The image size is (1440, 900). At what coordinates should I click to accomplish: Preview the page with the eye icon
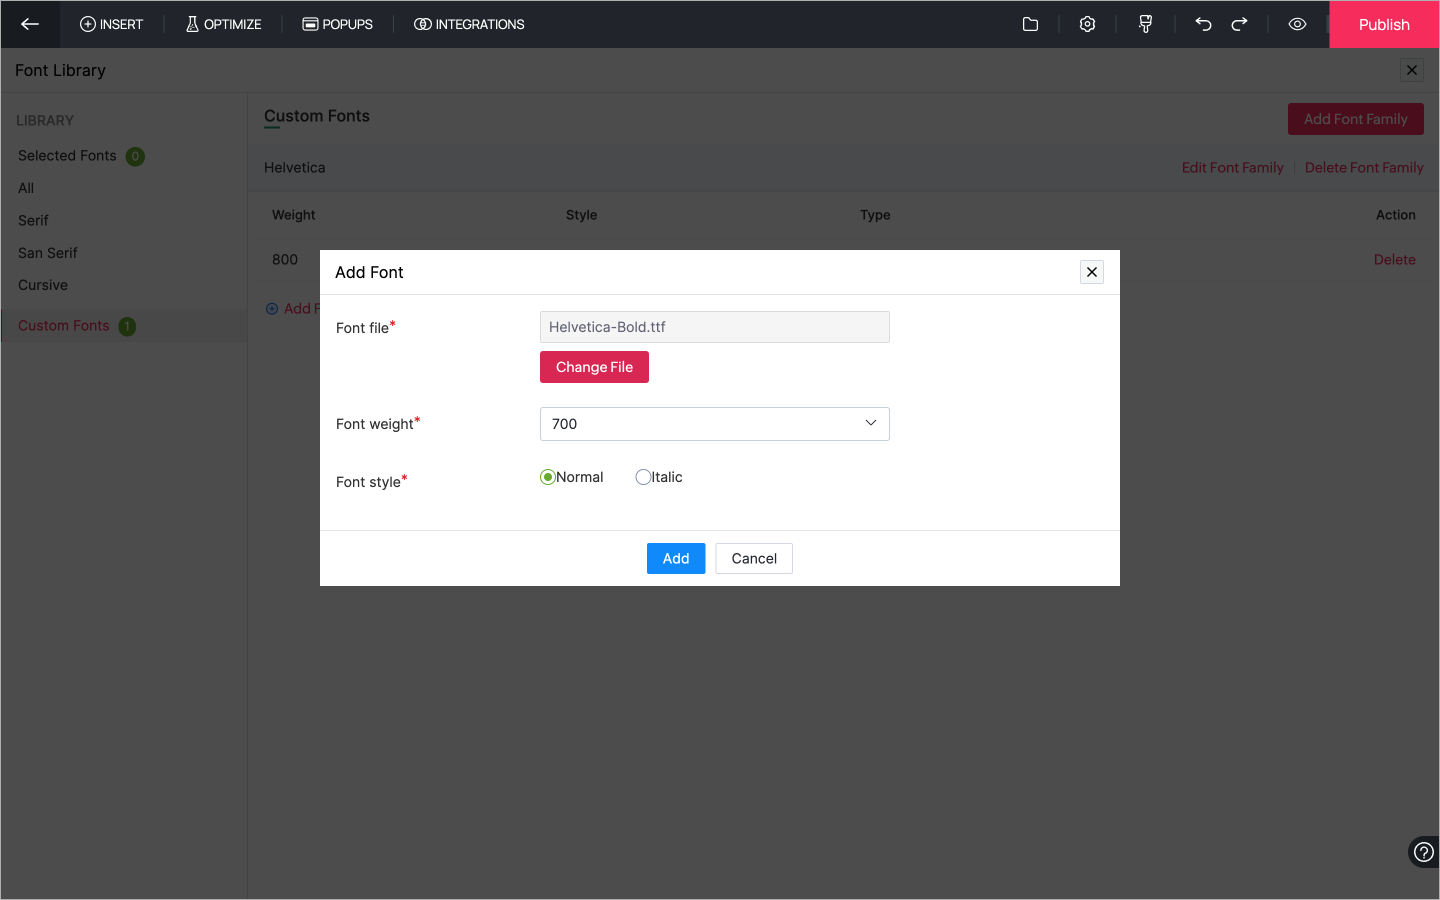pyautogui.click(x=1297, y=24)
